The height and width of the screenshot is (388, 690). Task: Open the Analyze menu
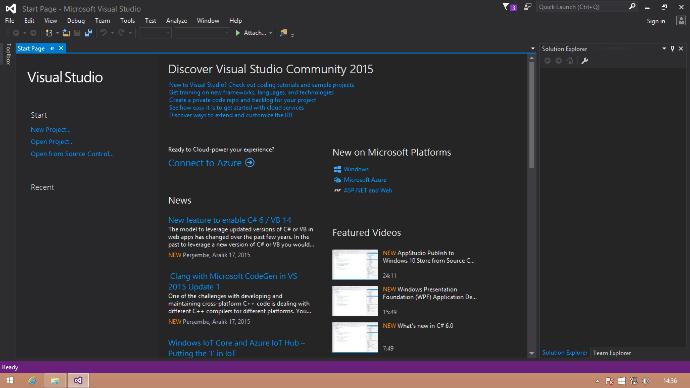[x=176, y=21]
